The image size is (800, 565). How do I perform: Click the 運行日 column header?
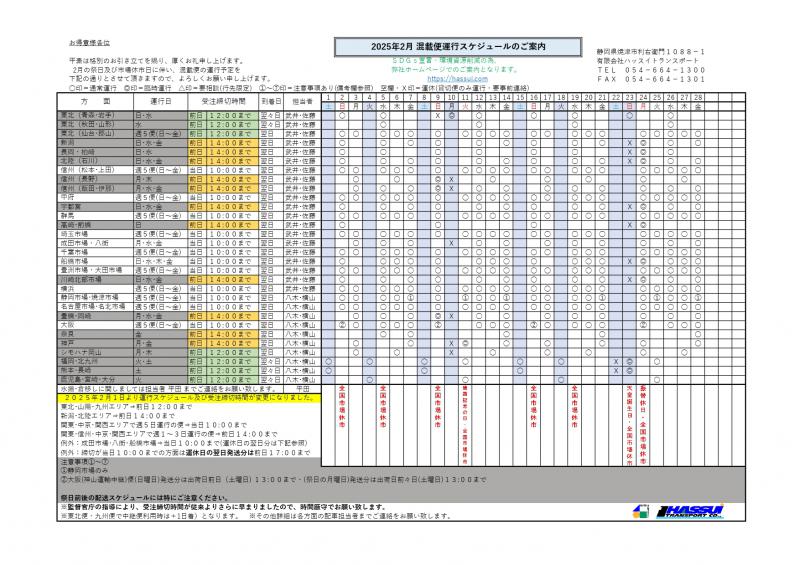[x=161, y=102]
